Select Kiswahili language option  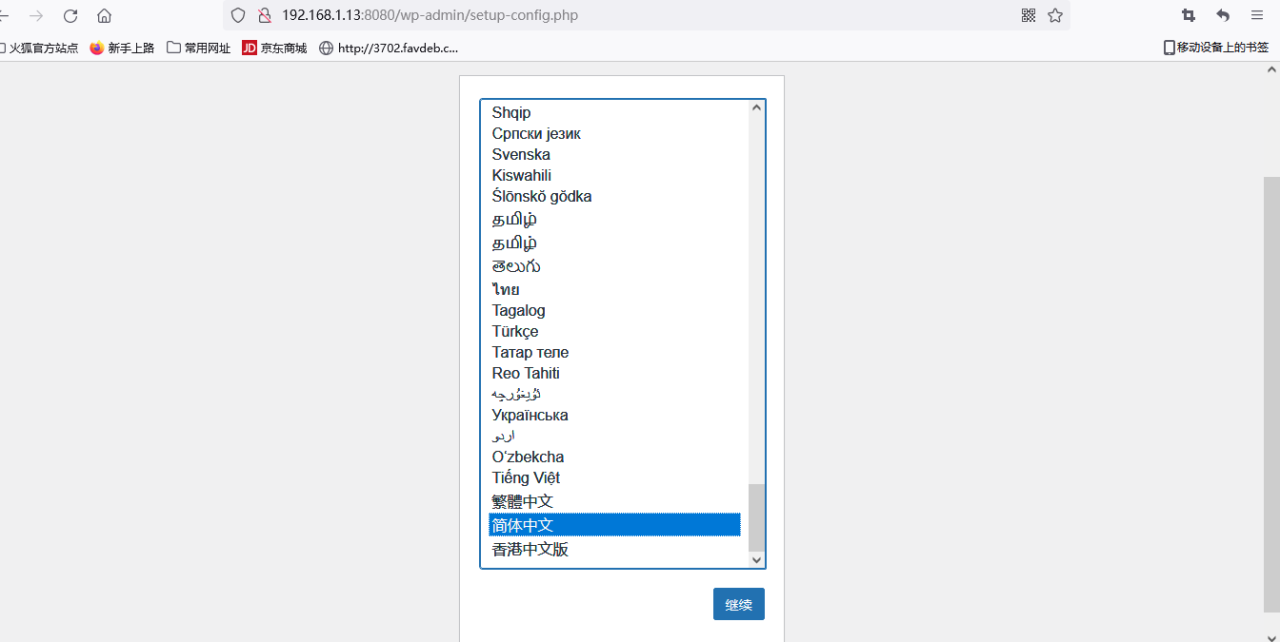click(614, 175)
